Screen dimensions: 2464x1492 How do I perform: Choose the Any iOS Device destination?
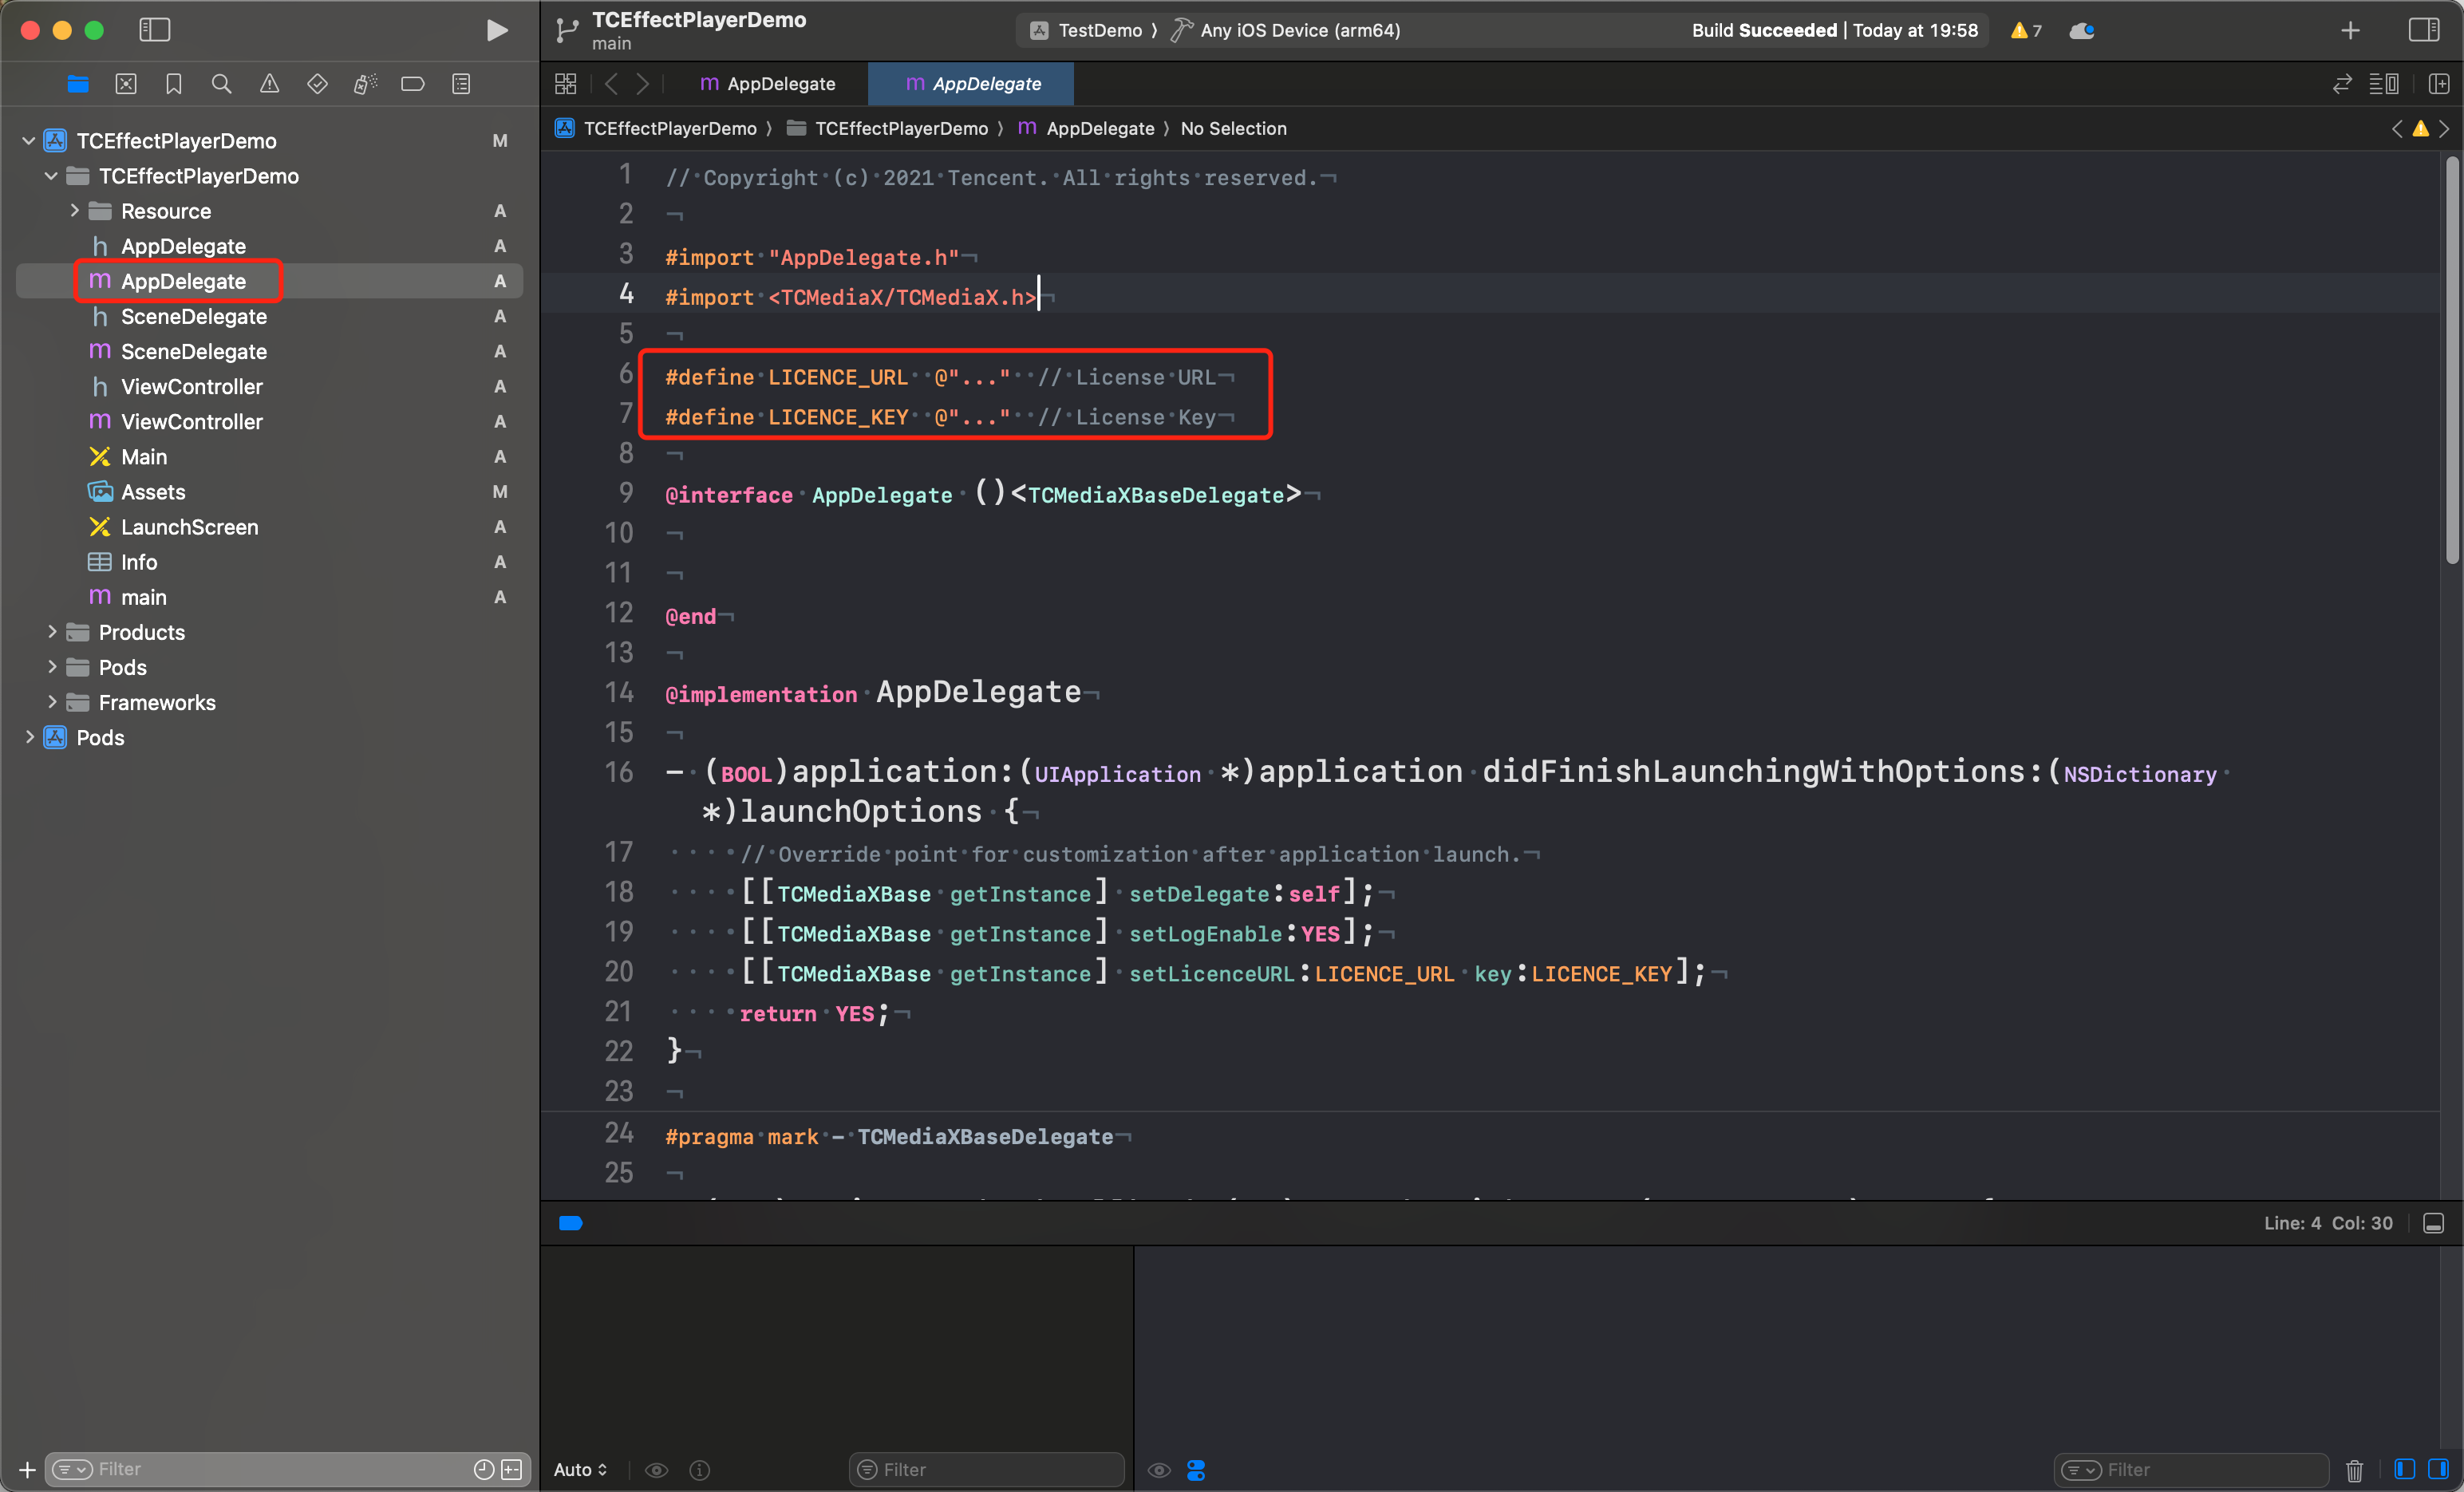(x=1300, y=30)
